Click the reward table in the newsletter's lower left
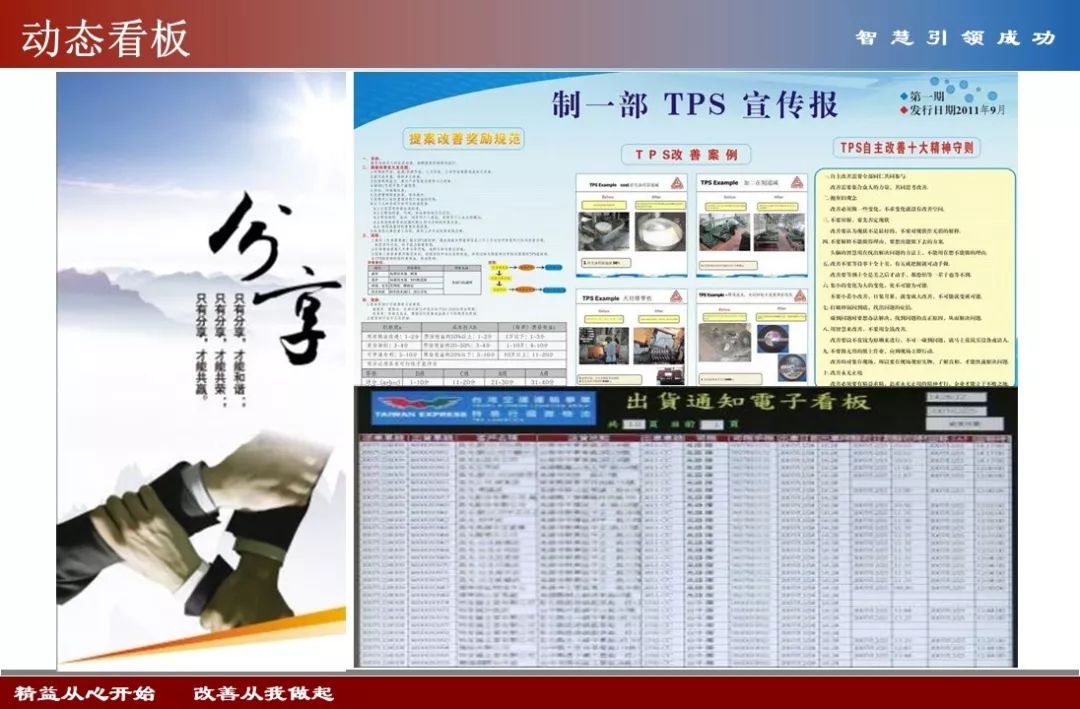1080x709 pixels. tap(462, 352)
